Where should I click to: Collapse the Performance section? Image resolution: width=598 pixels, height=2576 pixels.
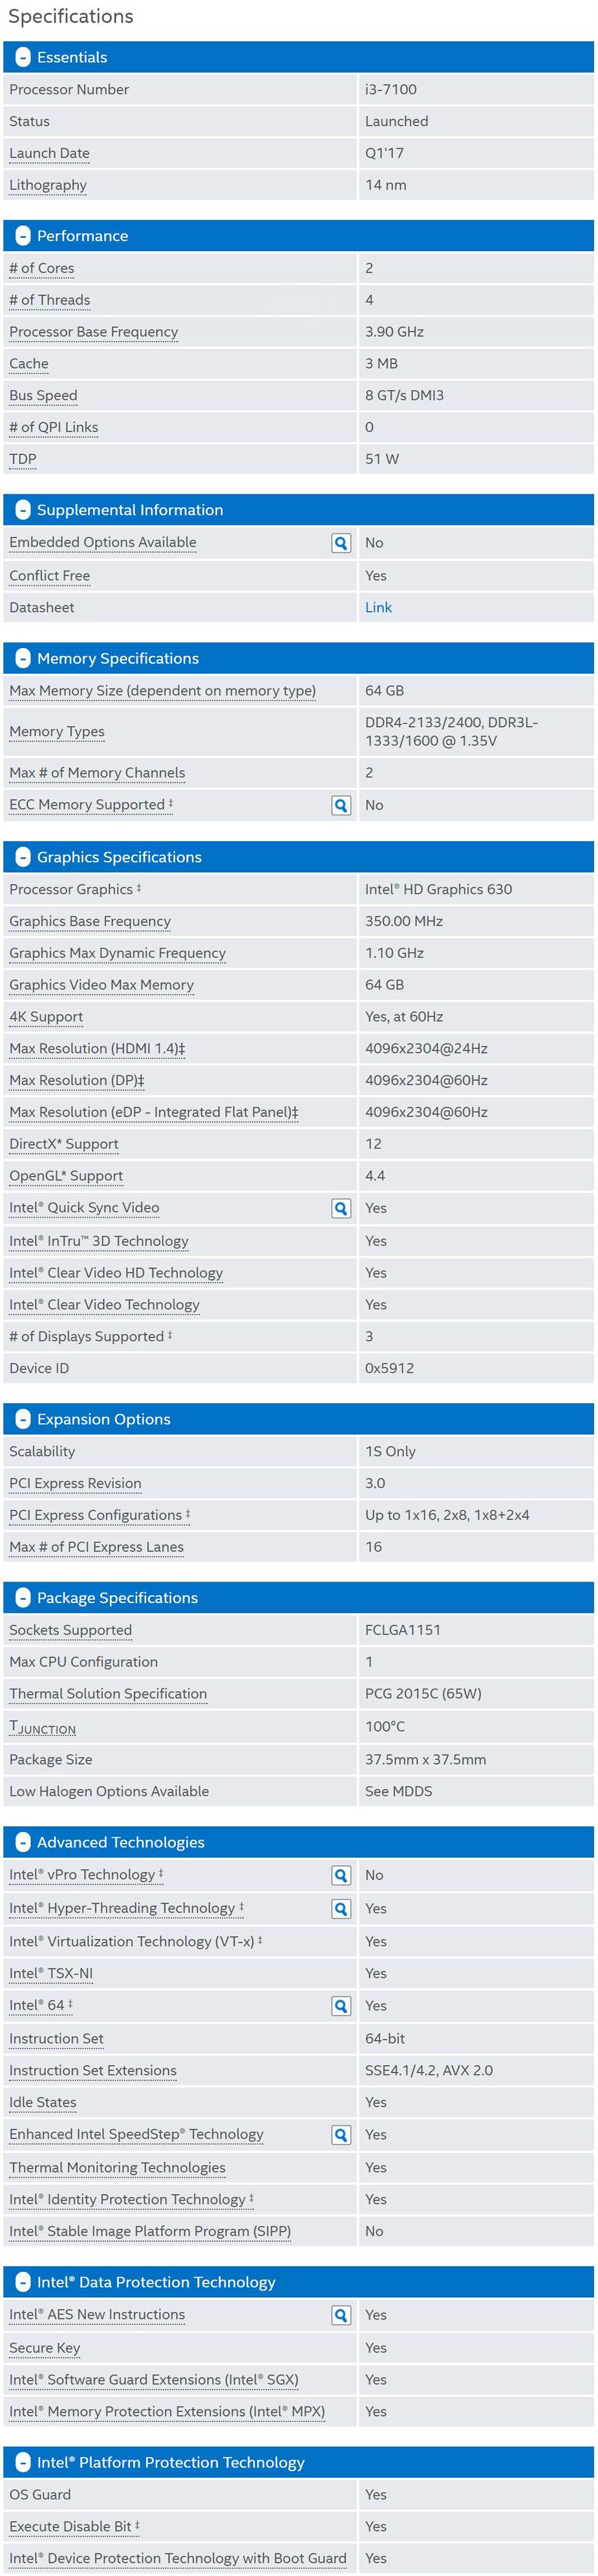23,236
